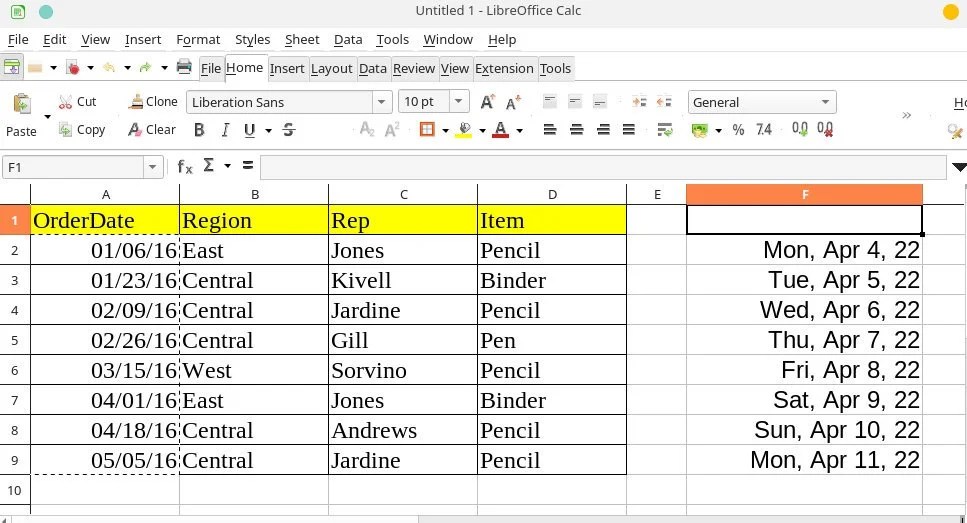Open the underline style dropdown arrow
This screenshot has height=523, width=967.
(x=268, y=130)
